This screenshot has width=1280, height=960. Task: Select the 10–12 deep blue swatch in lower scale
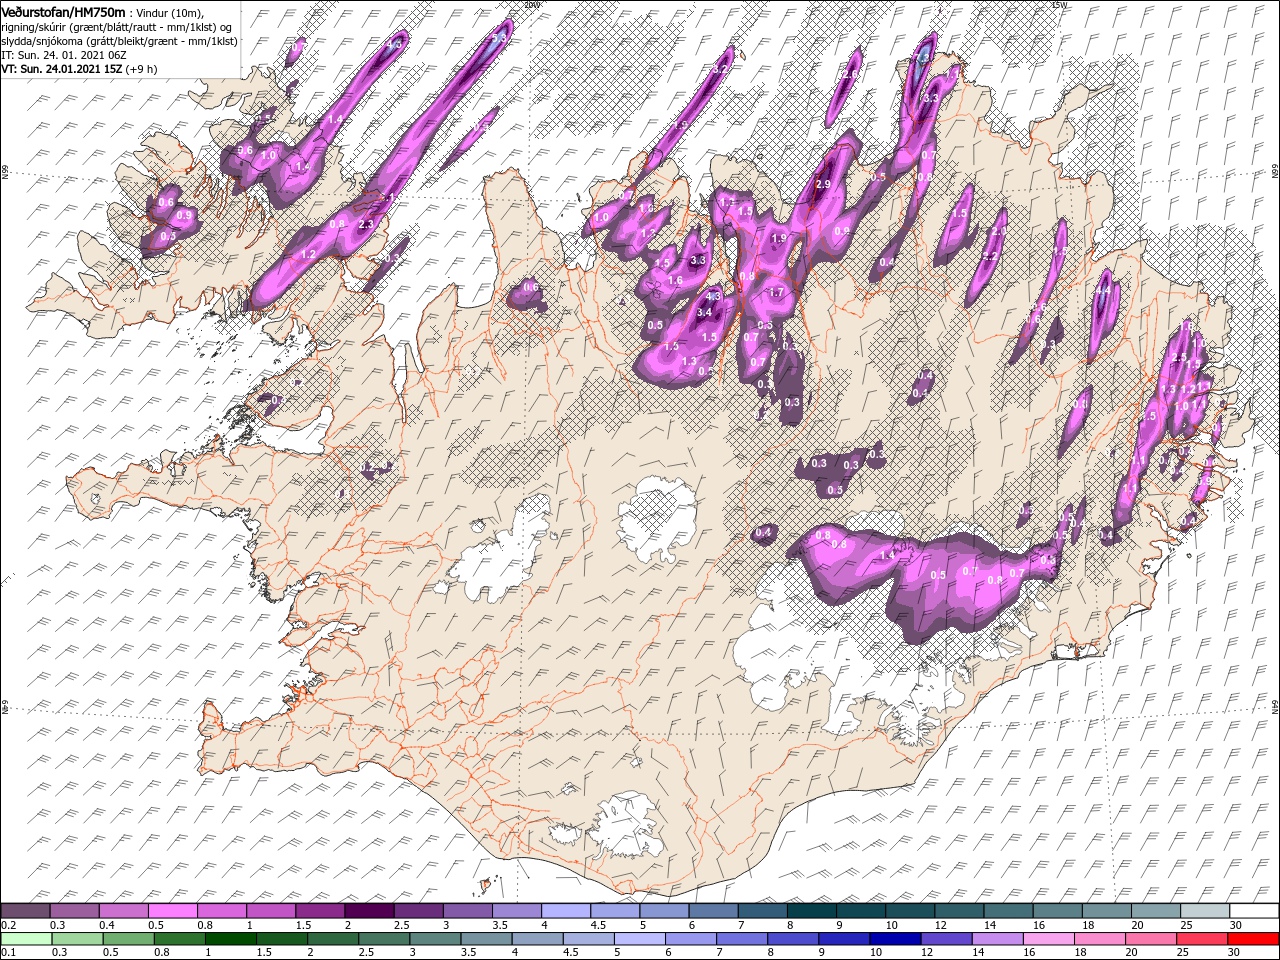[895, 939]
